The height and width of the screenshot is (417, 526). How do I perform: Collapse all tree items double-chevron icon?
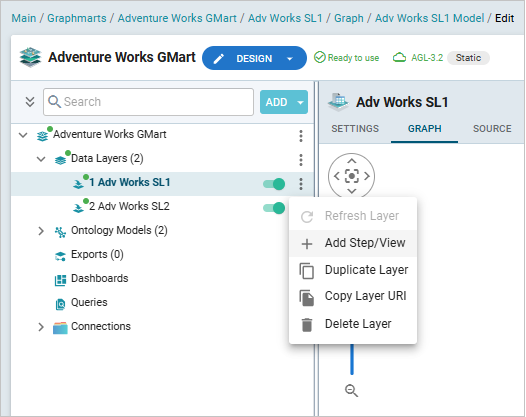coord(30,102)
